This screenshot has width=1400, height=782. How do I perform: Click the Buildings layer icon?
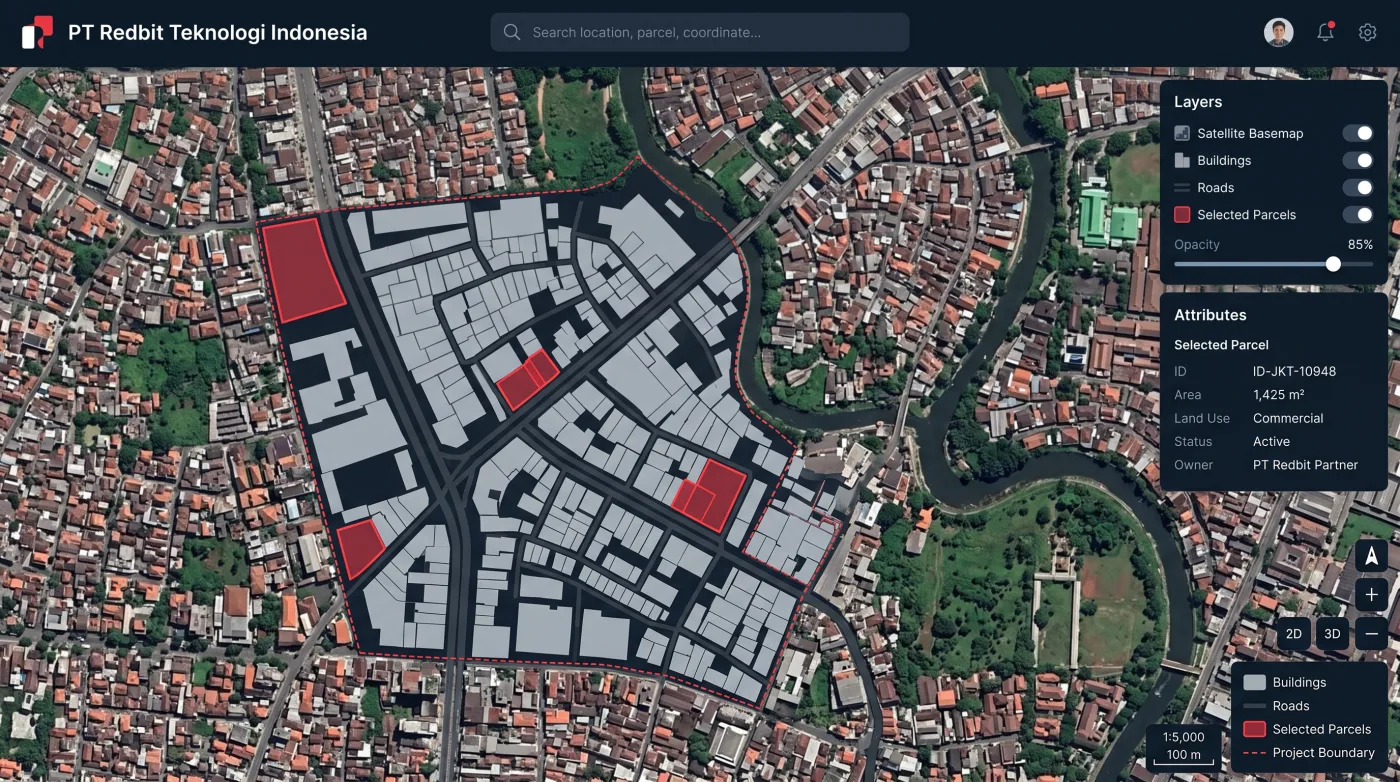click(x=1182, y=160)
